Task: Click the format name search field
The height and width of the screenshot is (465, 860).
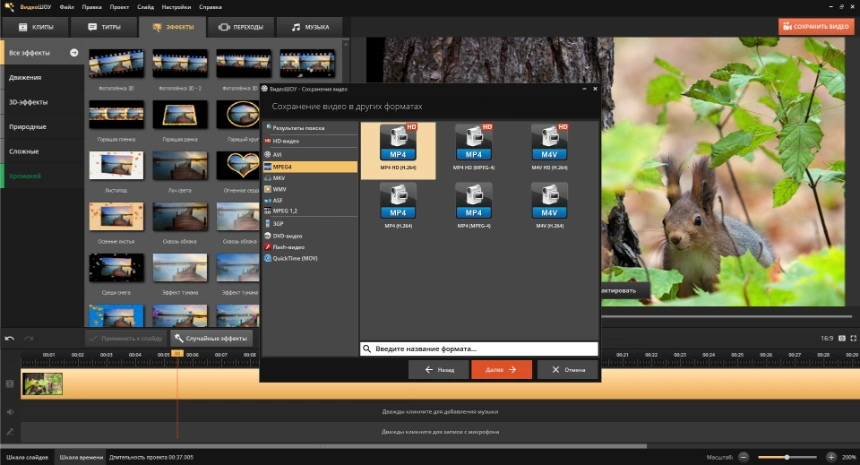Action: 479,349
